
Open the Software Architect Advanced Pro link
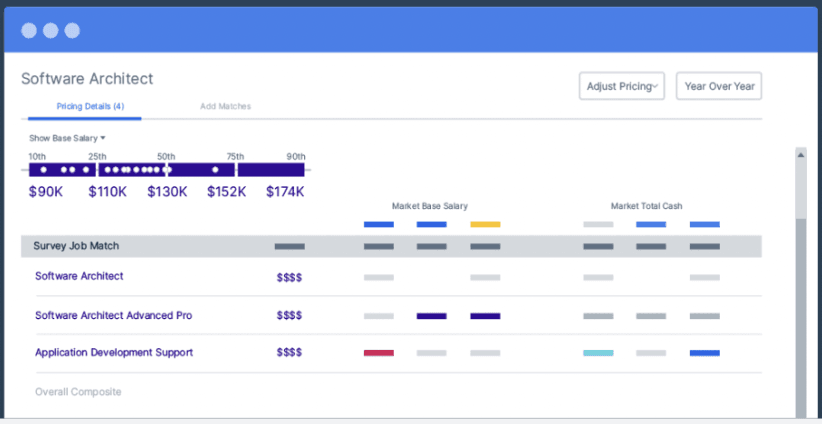[113, 315]
